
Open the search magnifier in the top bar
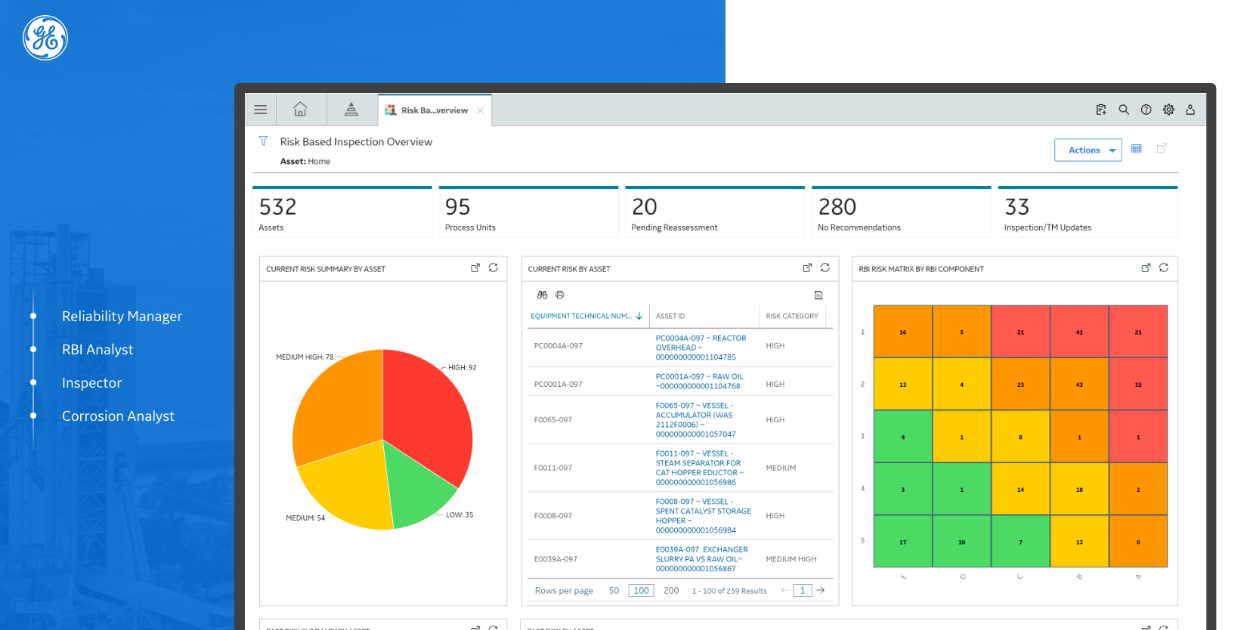coord(1124,109)
